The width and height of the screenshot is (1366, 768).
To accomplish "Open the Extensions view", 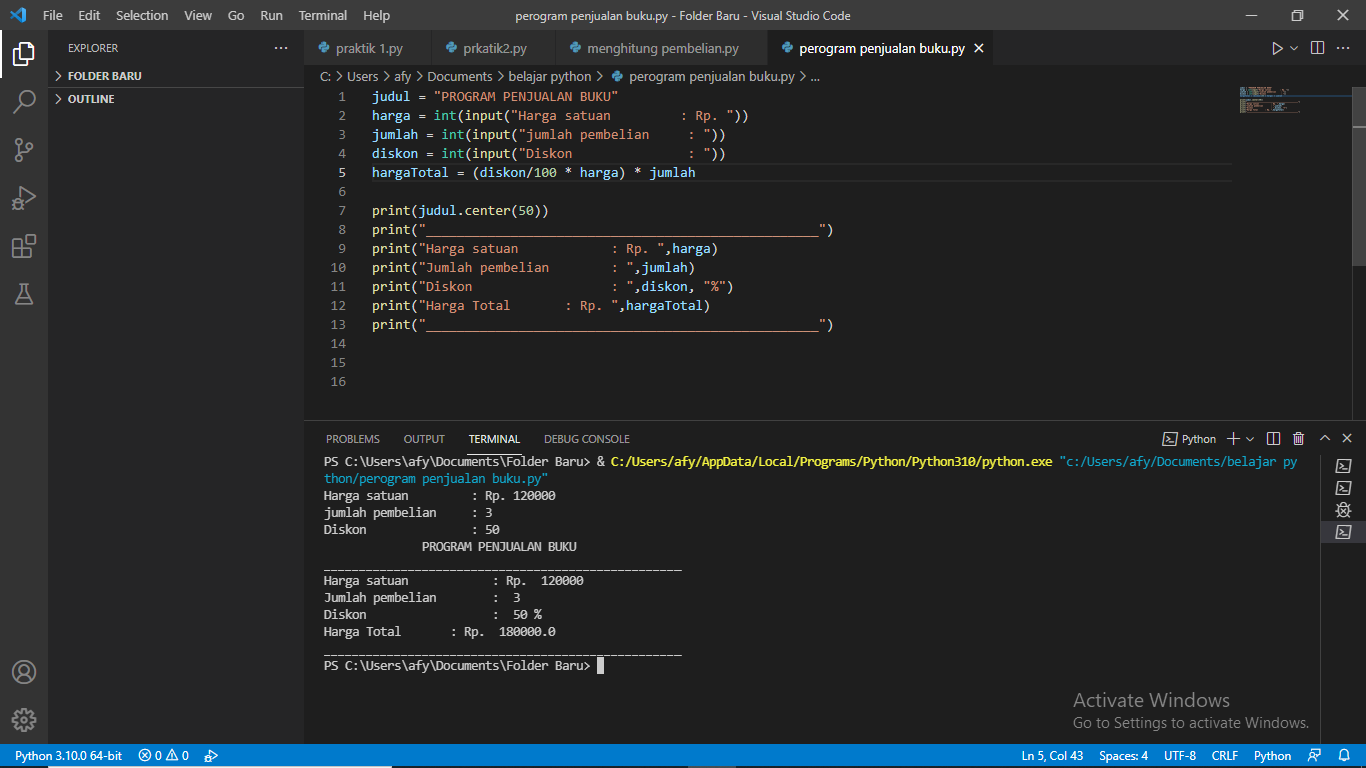I will [x=24, y=246].
